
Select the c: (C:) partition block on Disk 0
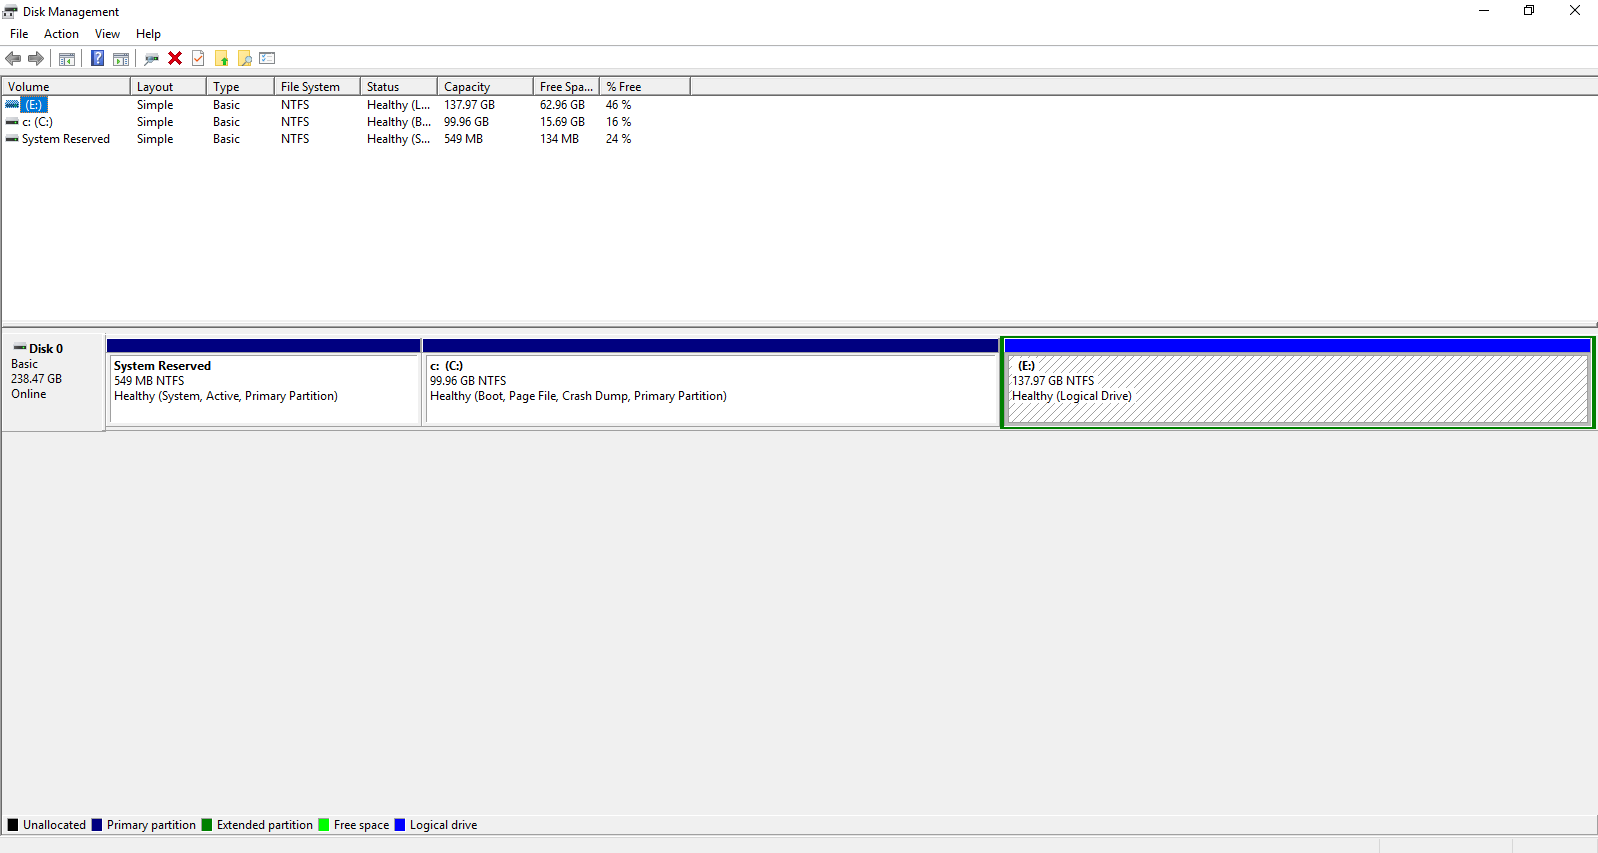pyautogui.click(x=711, y=383)
